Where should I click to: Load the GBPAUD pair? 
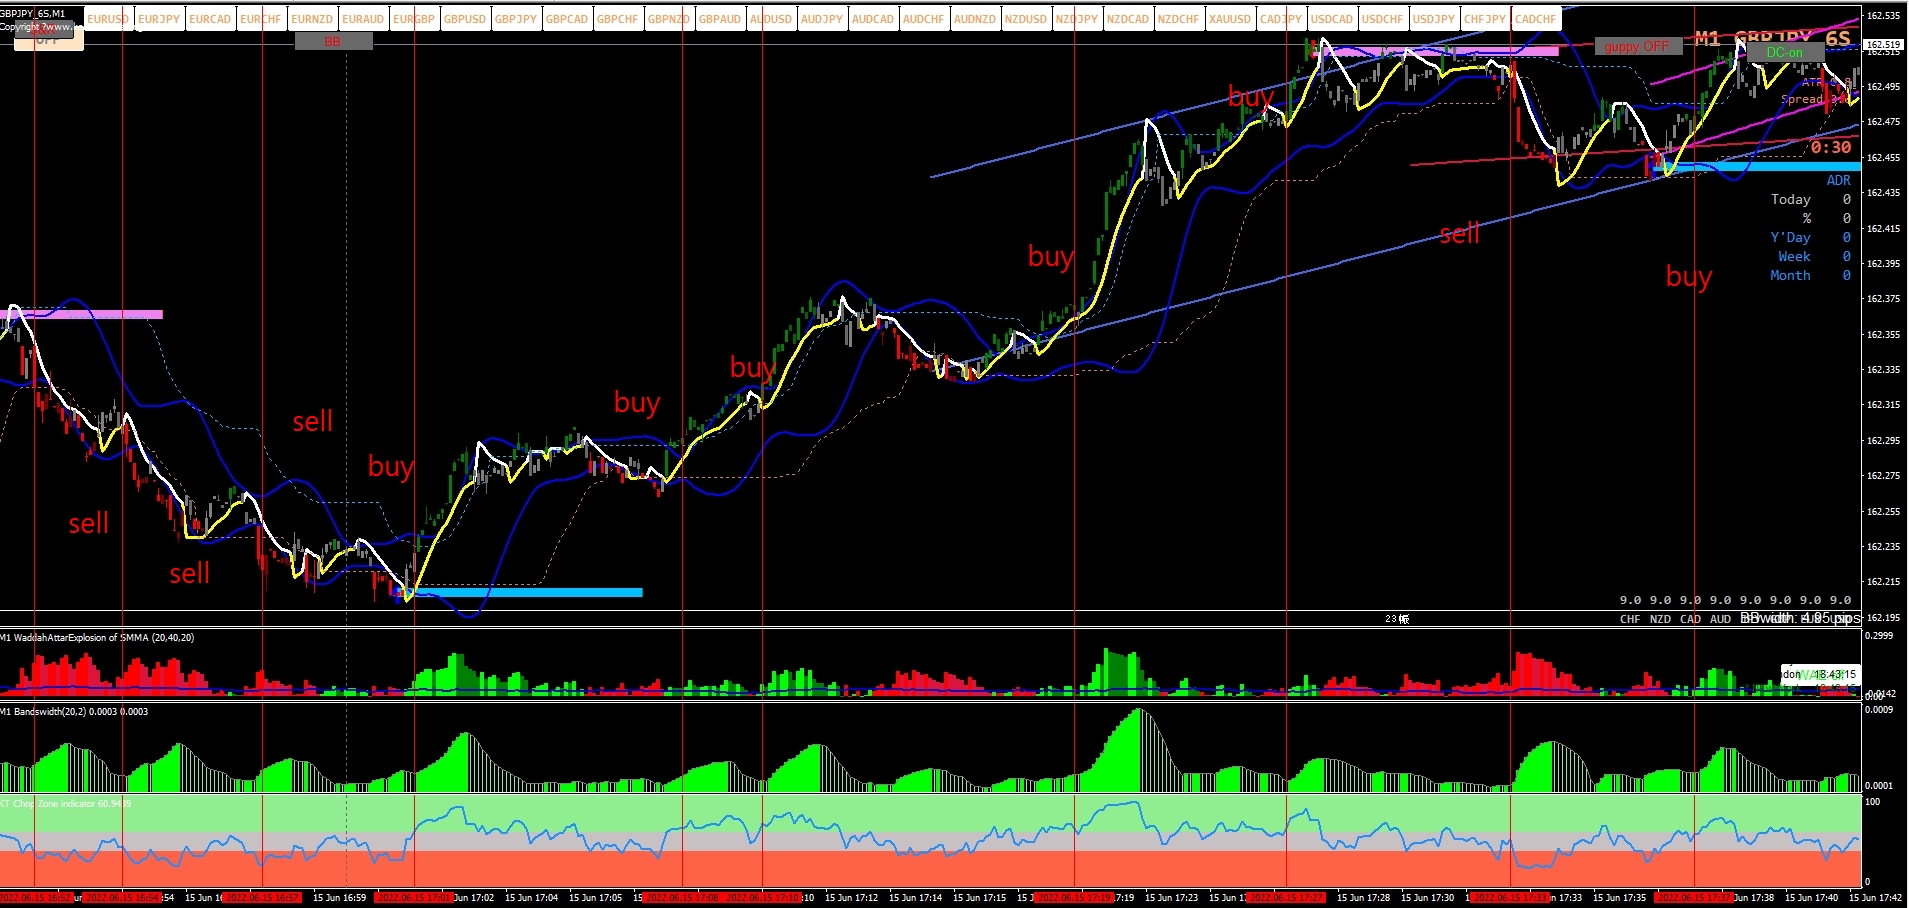721,19
